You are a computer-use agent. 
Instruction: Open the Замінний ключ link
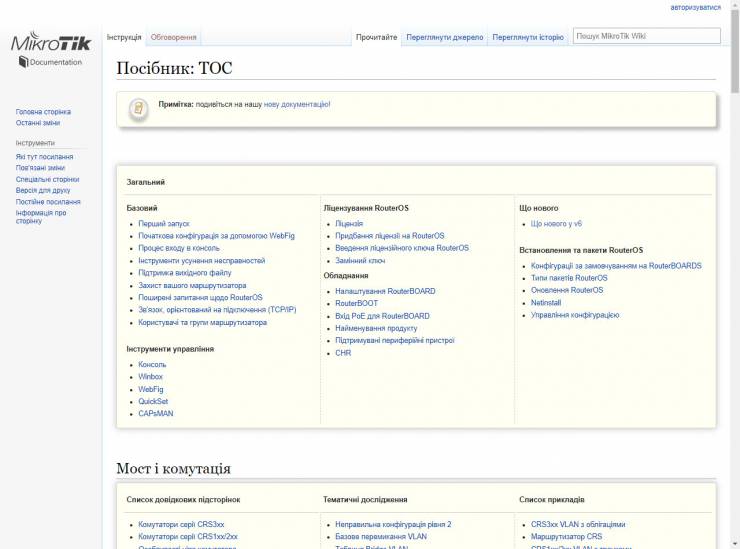(360, 261)
